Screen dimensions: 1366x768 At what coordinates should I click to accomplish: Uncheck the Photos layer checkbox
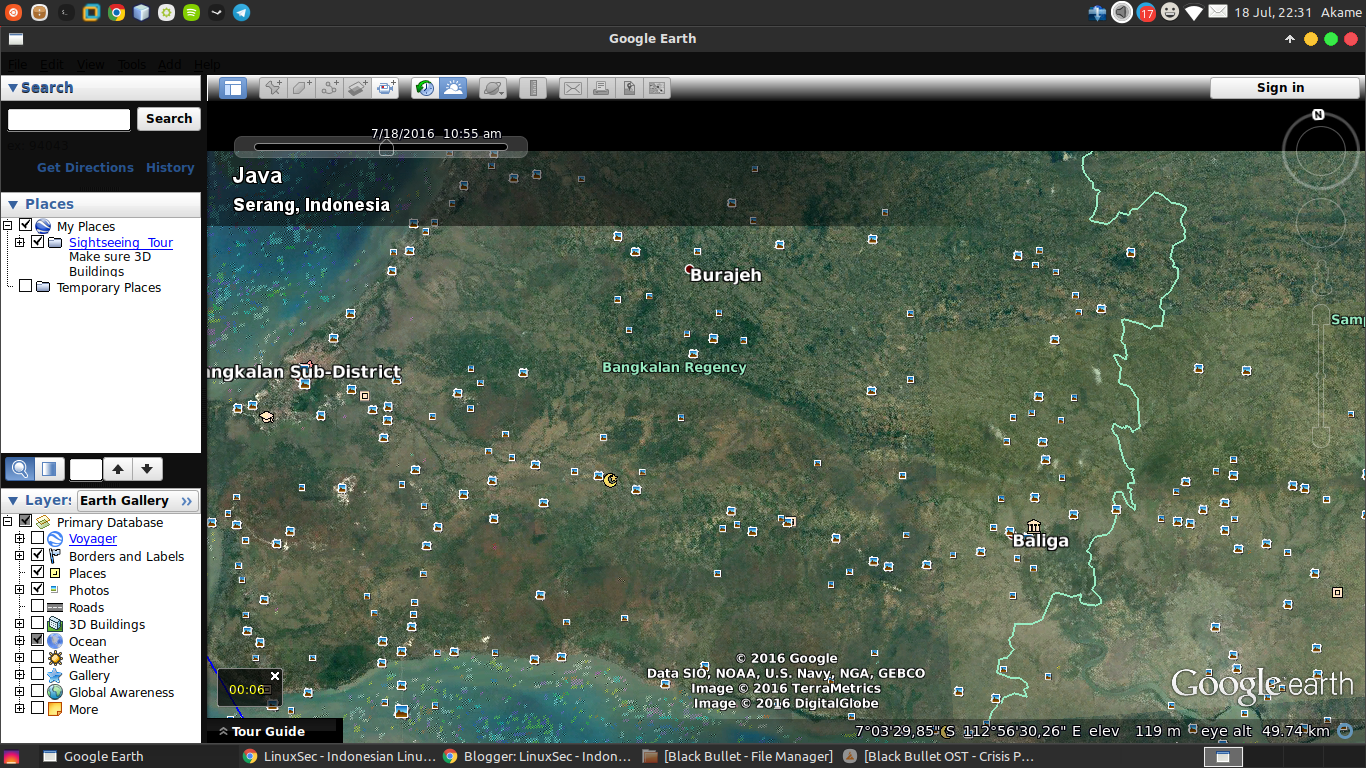pyautogui.click(x=38, y=589)
